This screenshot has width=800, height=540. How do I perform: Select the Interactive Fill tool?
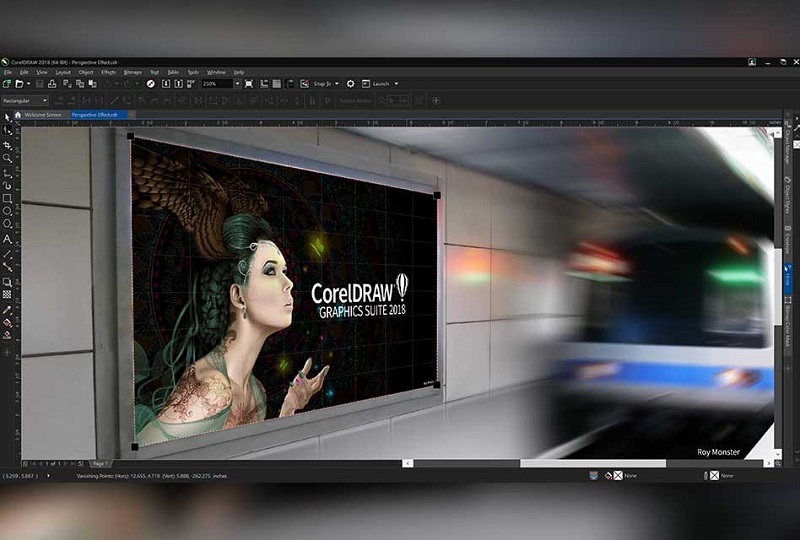pyautogui.click(x=7, y=322)
